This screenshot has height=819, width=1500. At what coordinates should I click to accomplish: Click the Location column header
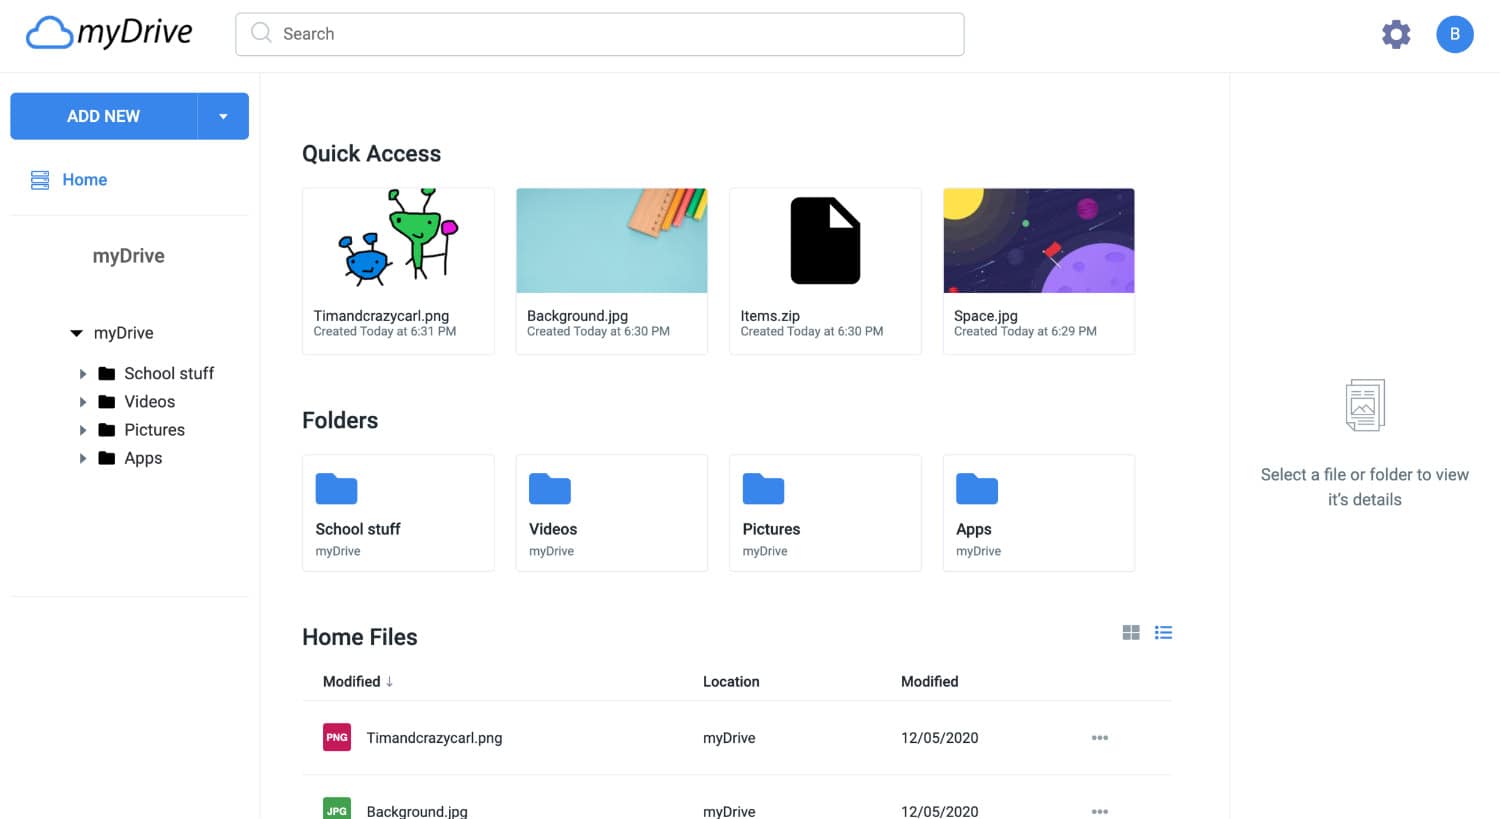click(731, 681)
